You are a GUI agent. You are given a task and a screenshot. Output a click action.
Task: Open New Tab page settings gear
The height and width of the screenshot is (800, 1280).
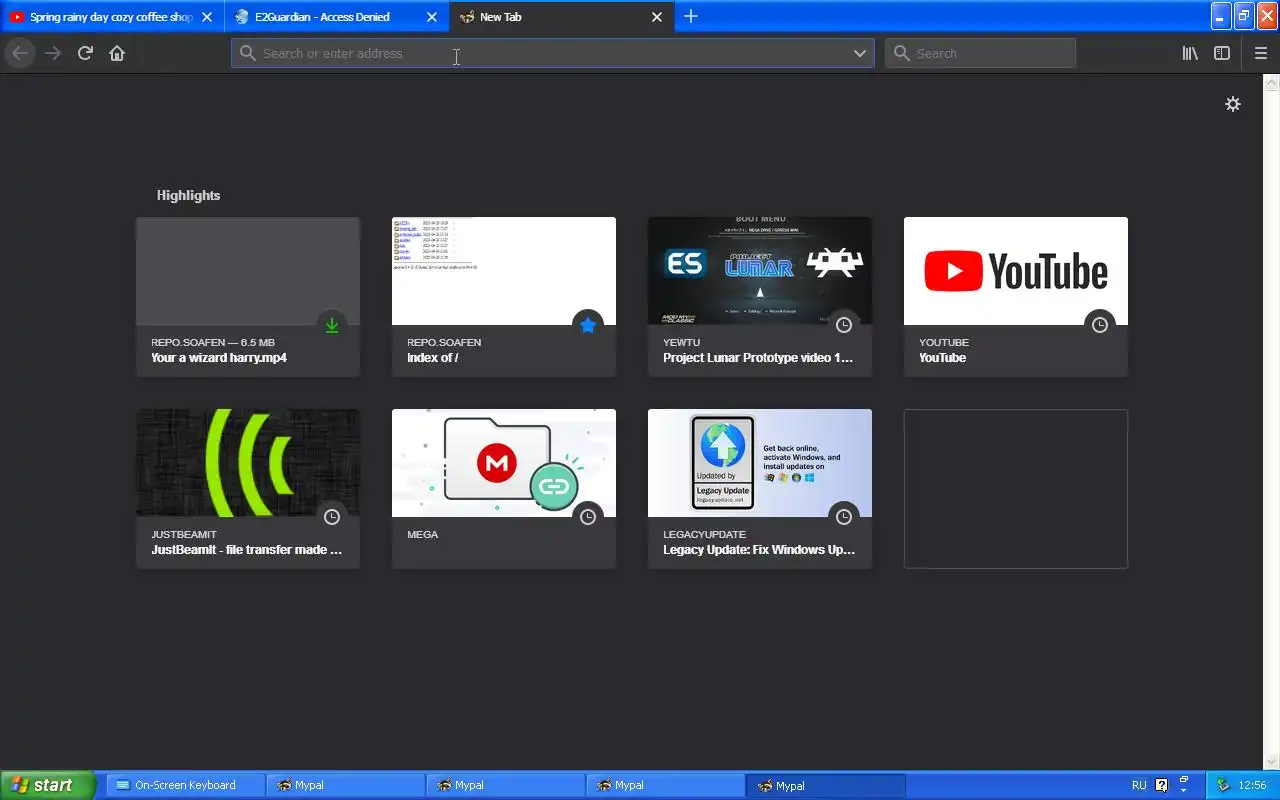click(x=1233, y=104)
